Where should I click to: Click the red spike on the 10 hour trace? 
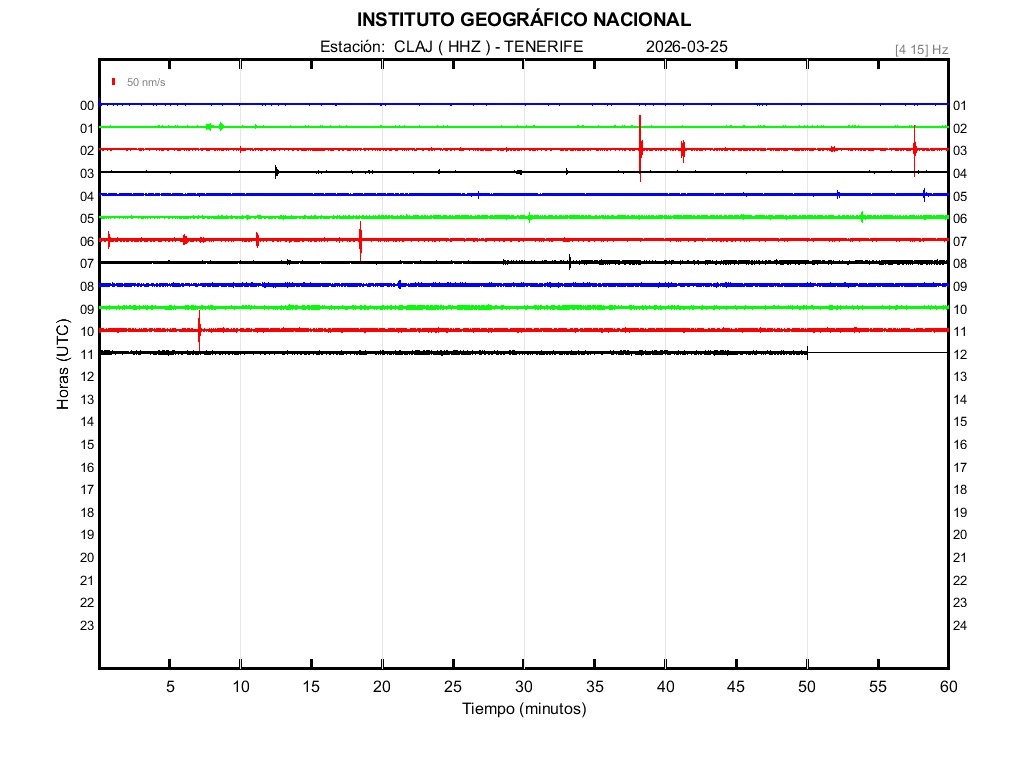tap(199, 329)
